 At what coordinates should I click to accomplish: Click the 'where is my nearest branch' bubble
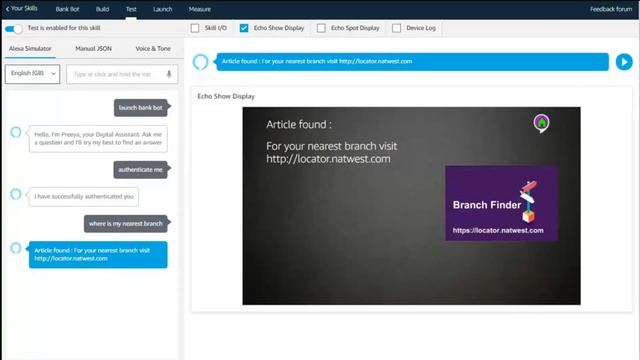[x=126, y=224]
